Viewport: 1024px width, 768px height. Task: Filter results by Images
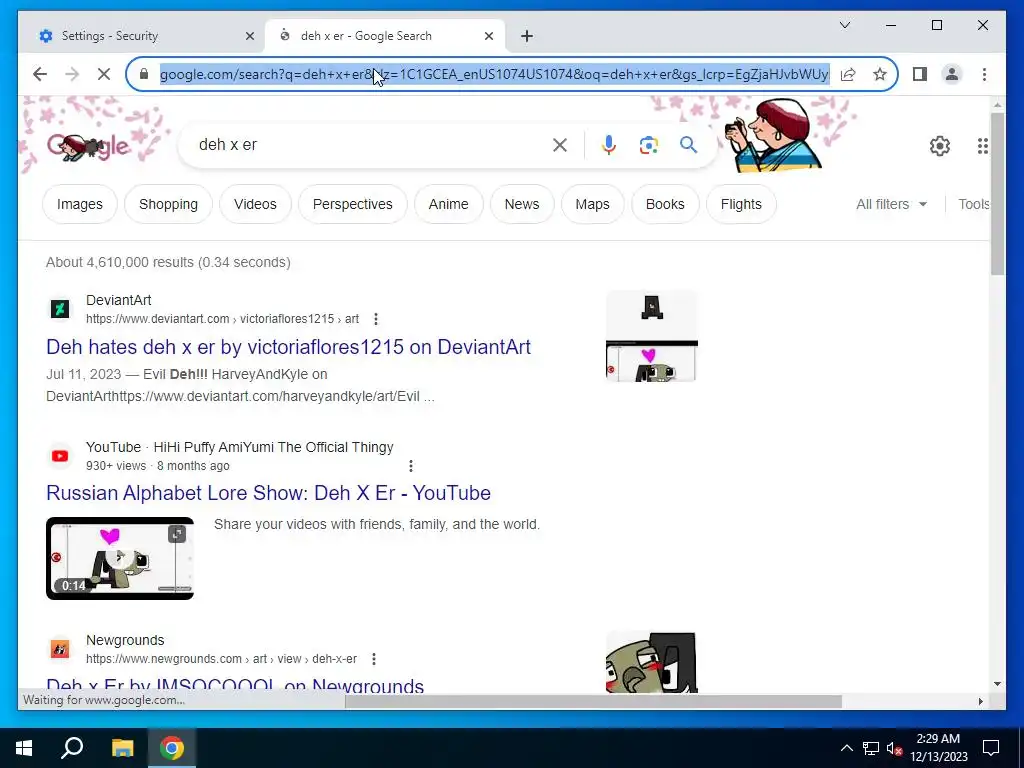pyautogui.click(x=80, y=204)
